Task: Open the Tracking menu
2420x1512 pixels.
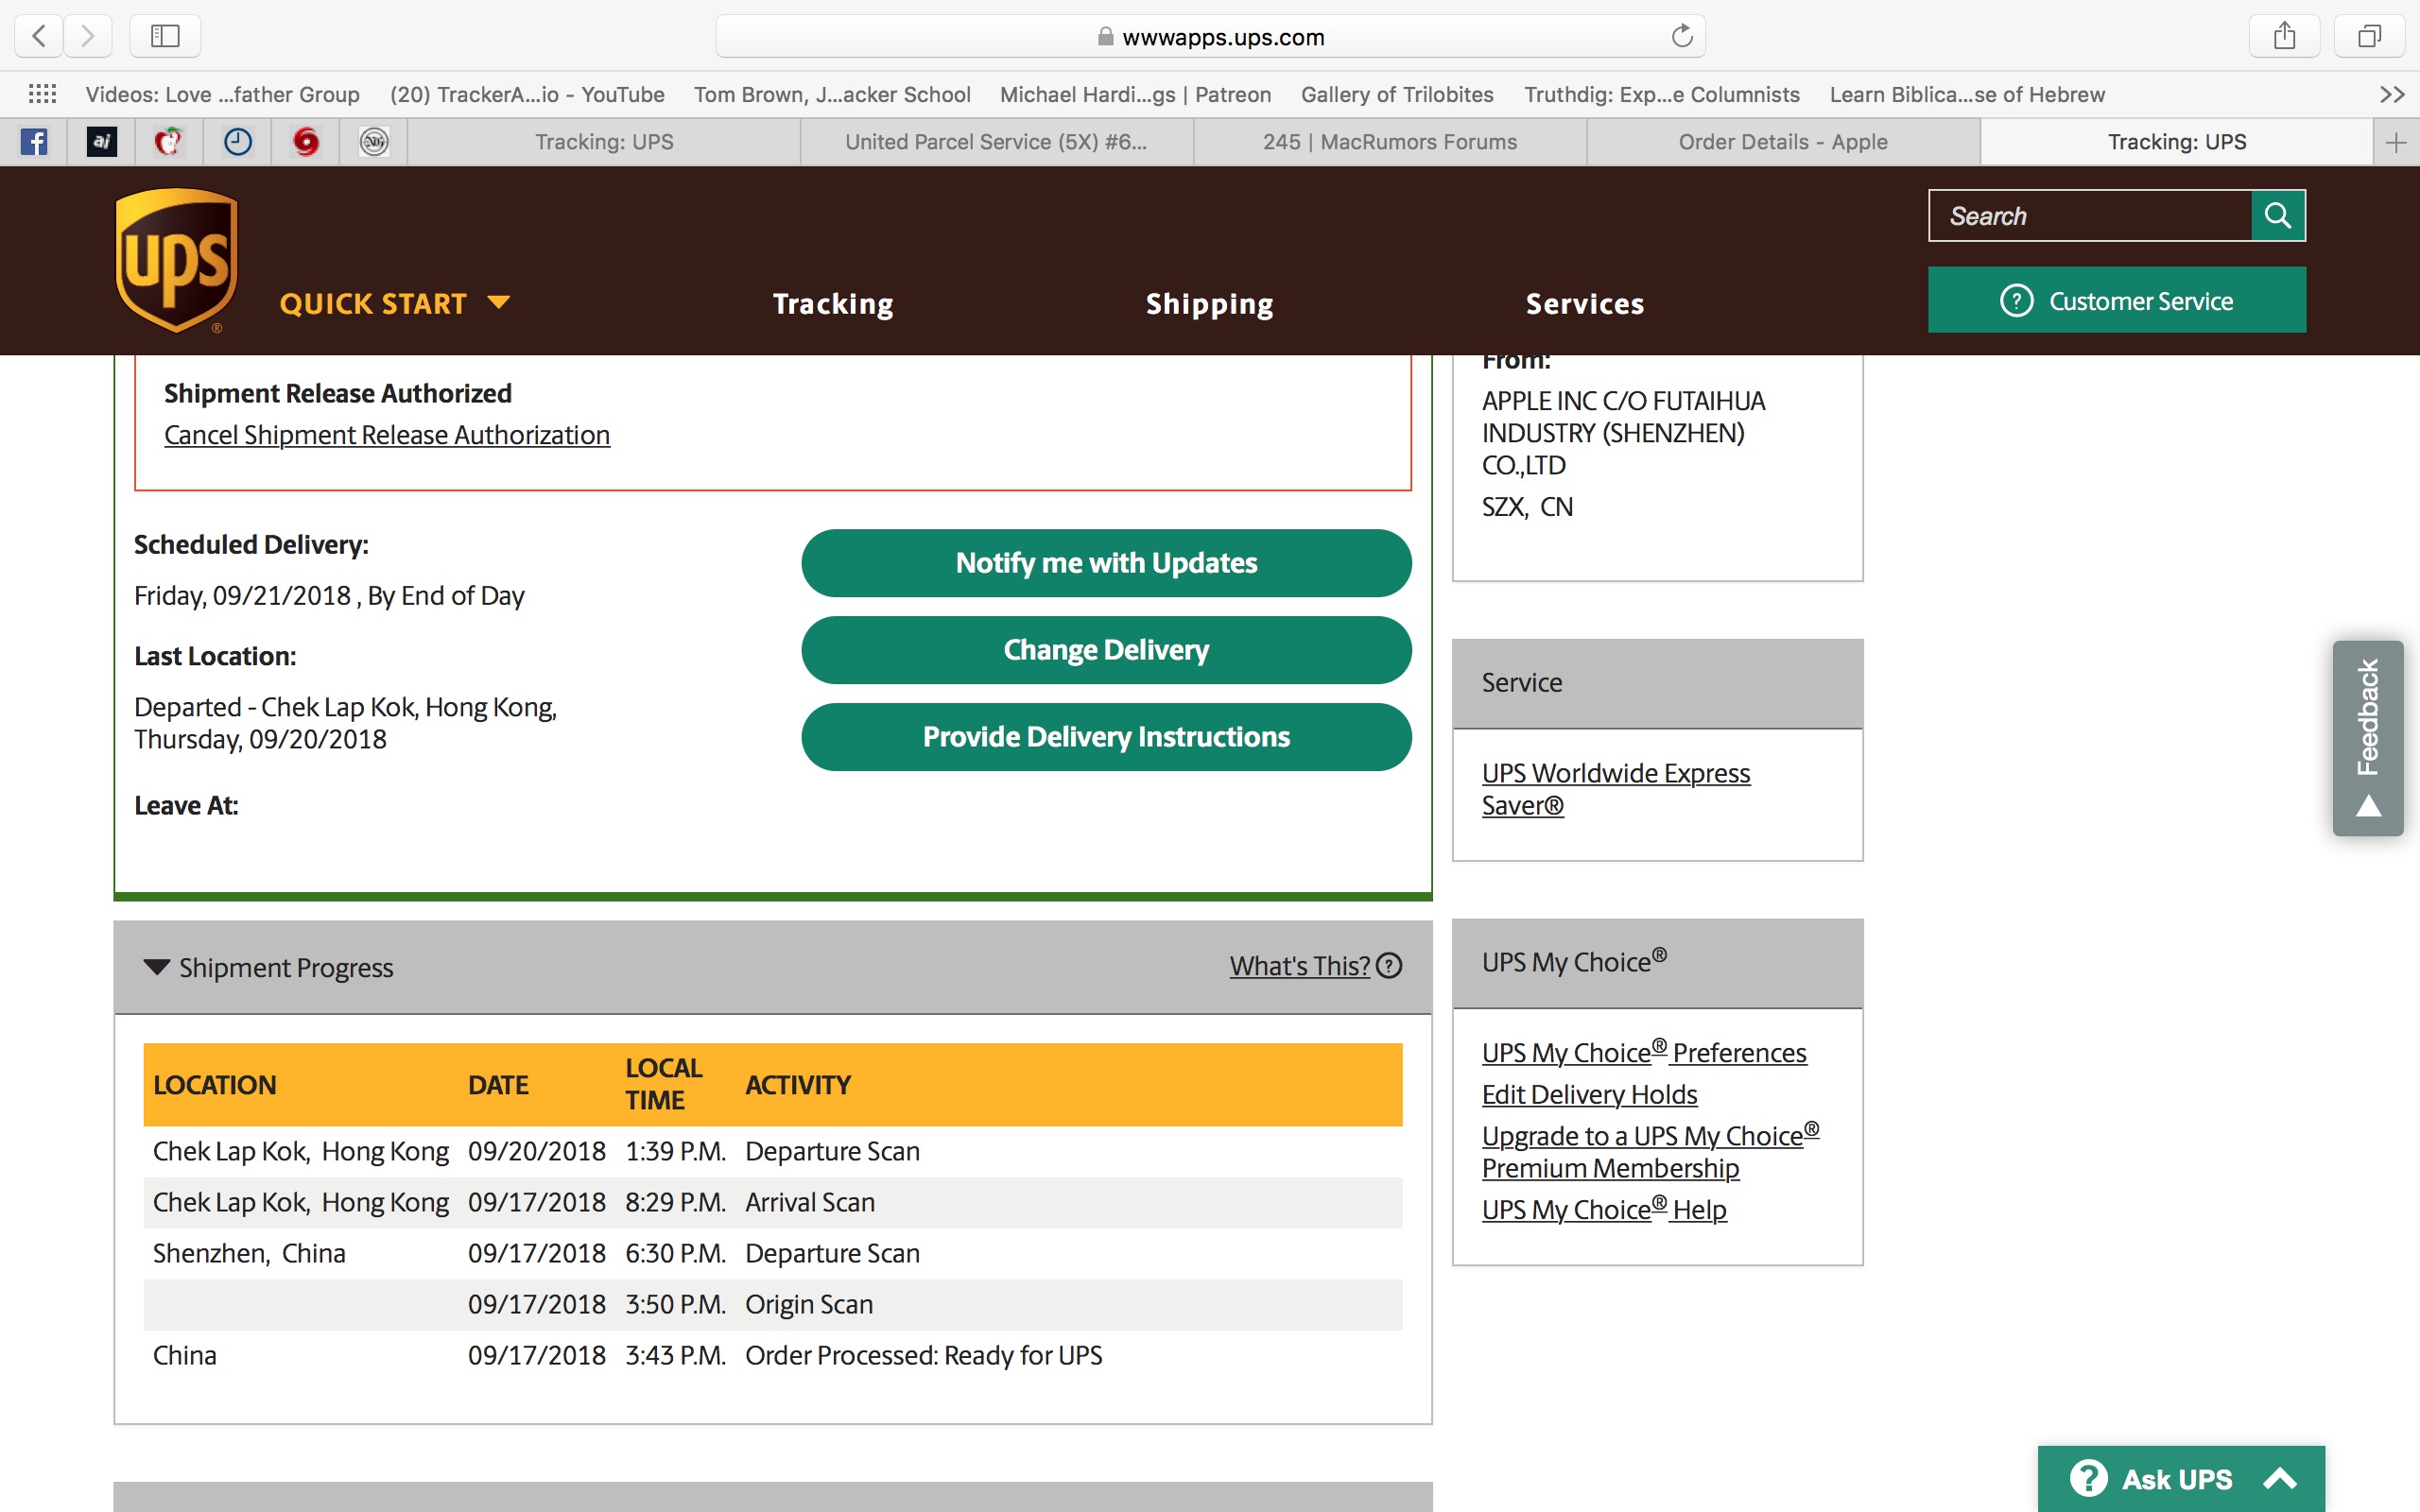Action: pos(833,303)
